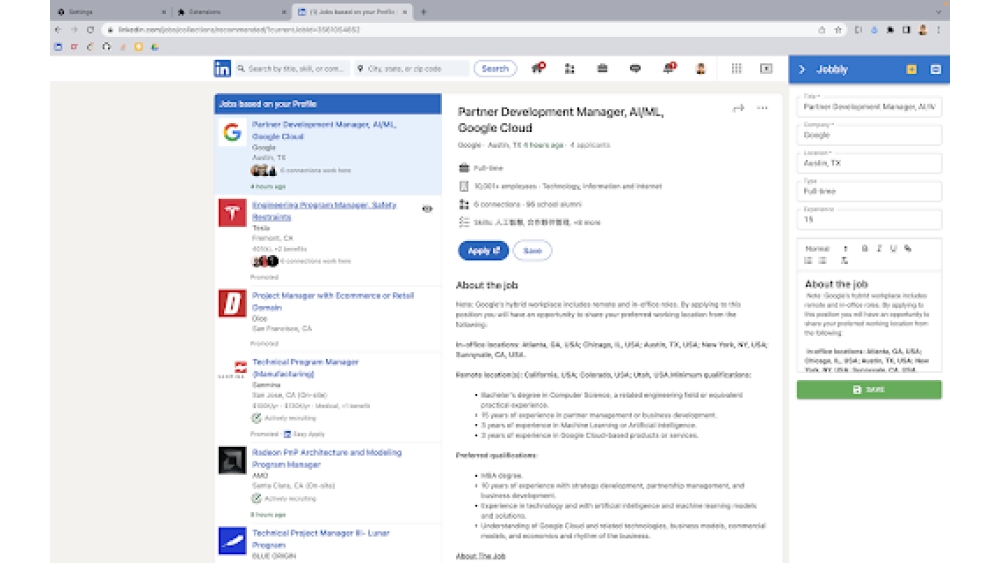The image size is (1000, 563).
Task: Open Technical Program Manager (Manufacturing) job
Action: point(305,367)
